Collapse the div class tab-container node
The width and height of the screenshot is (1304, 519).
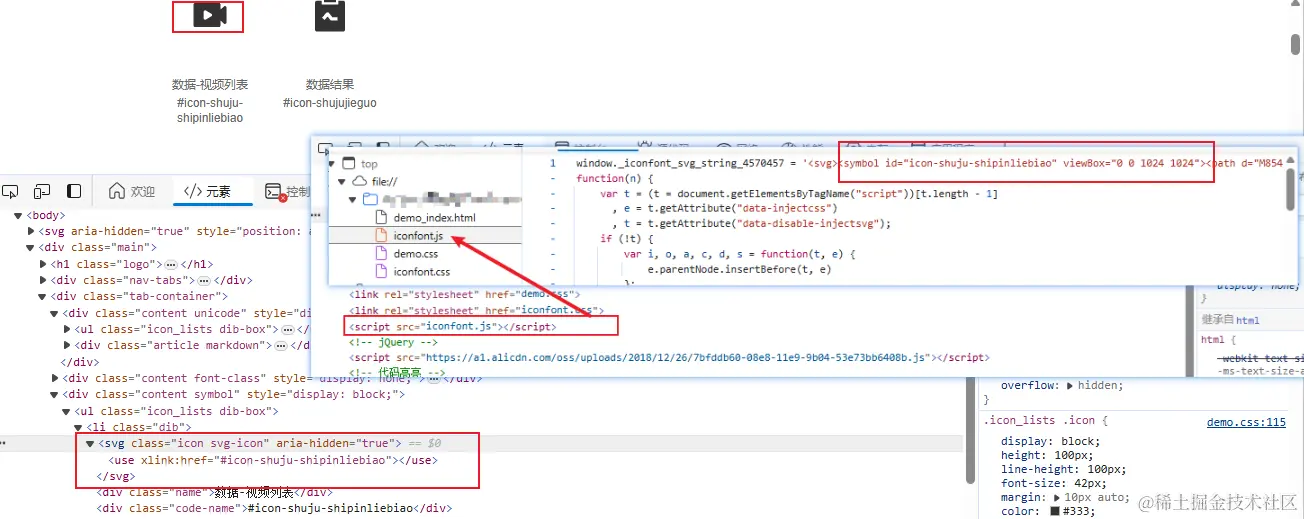tap(43, 296)
